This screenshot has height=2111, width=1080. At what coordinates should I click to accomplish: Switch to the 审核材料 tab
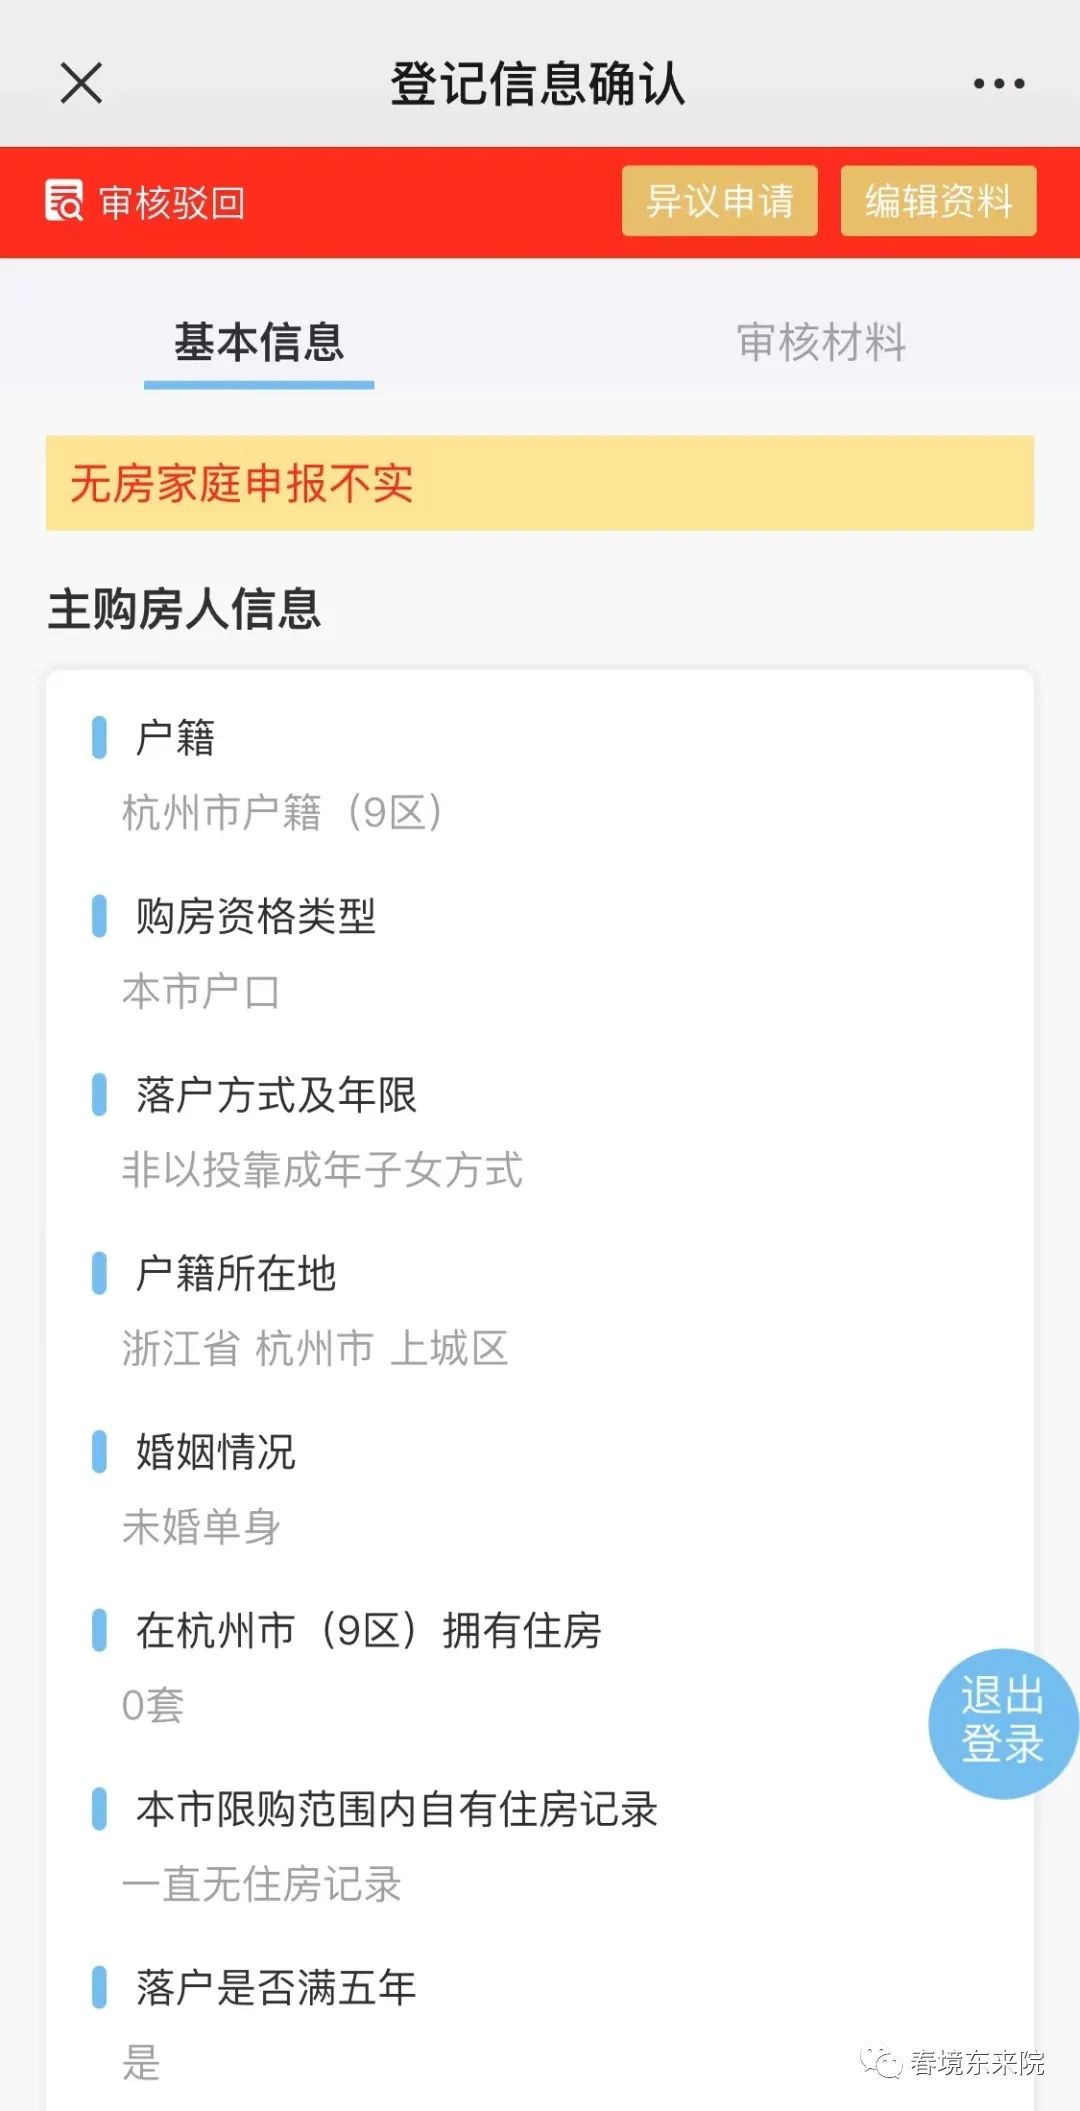[821, 343]
